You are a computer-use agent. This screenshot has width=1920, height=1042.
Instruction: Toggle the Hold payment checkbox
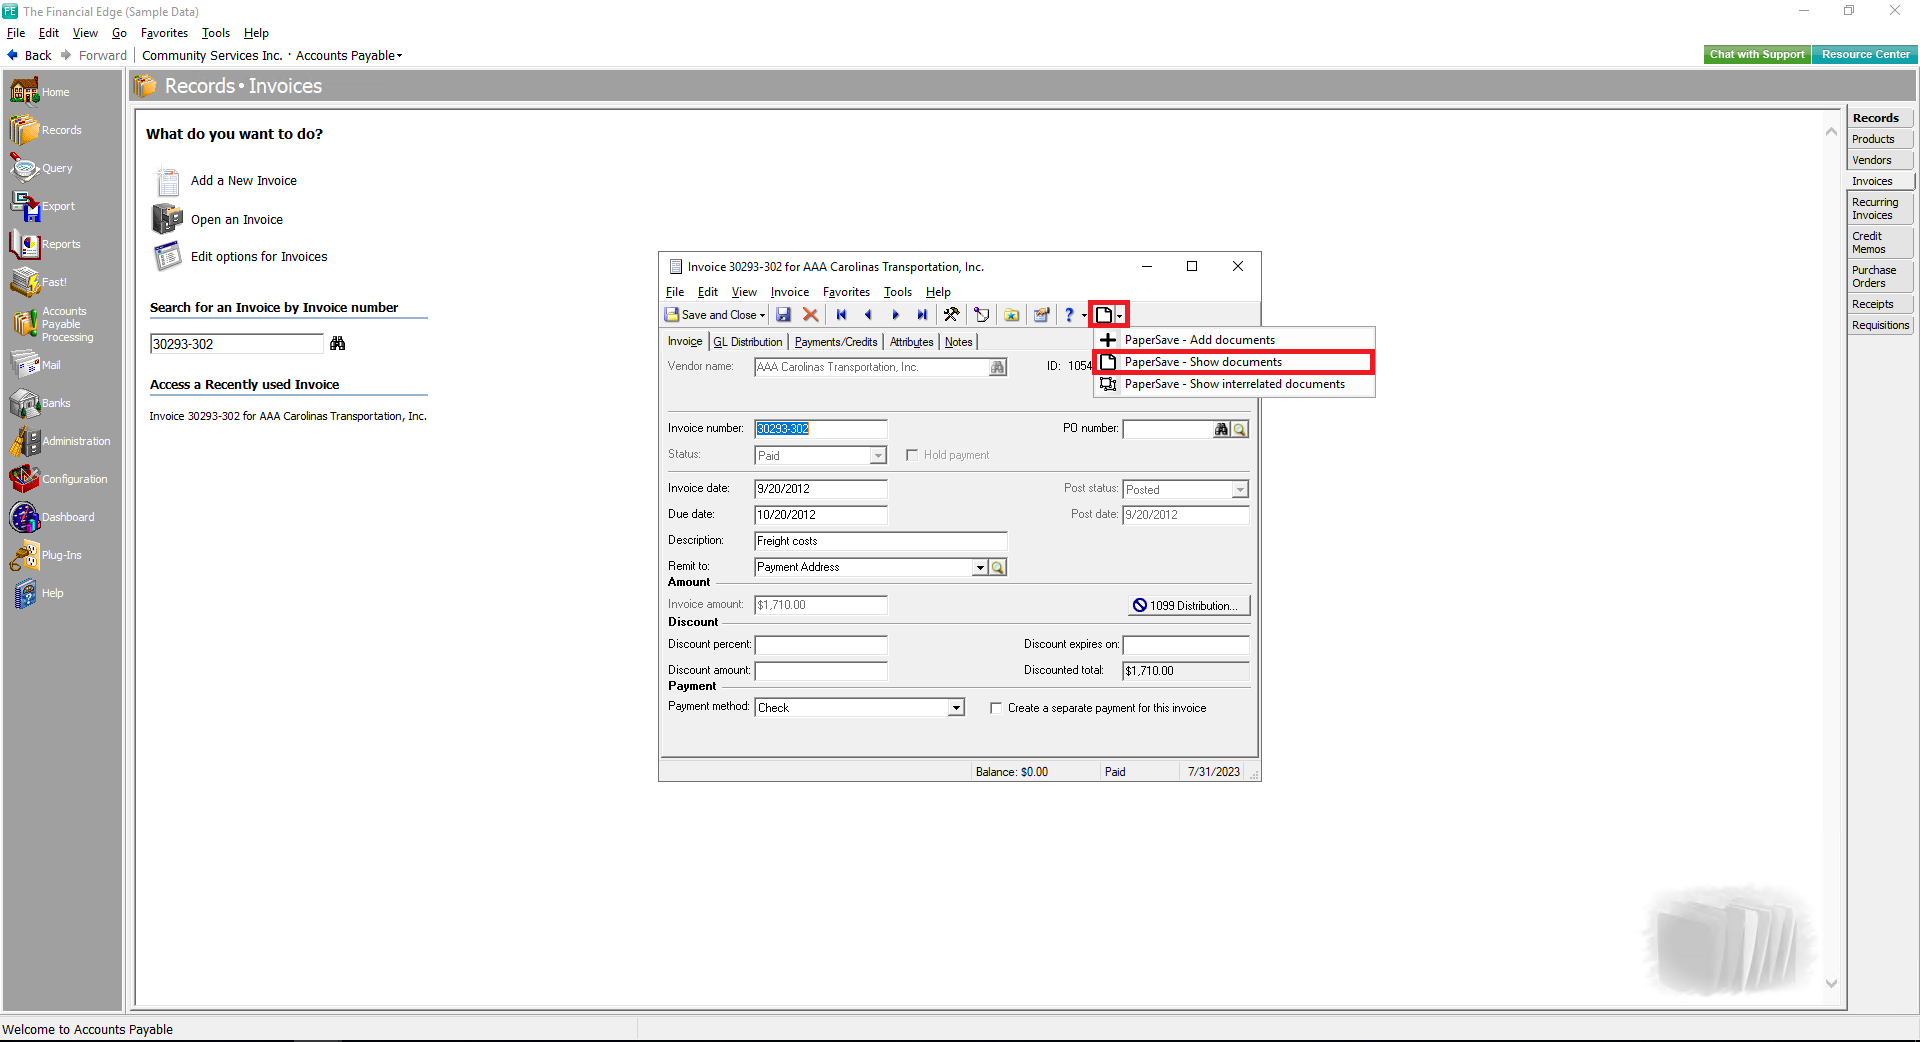912,455
